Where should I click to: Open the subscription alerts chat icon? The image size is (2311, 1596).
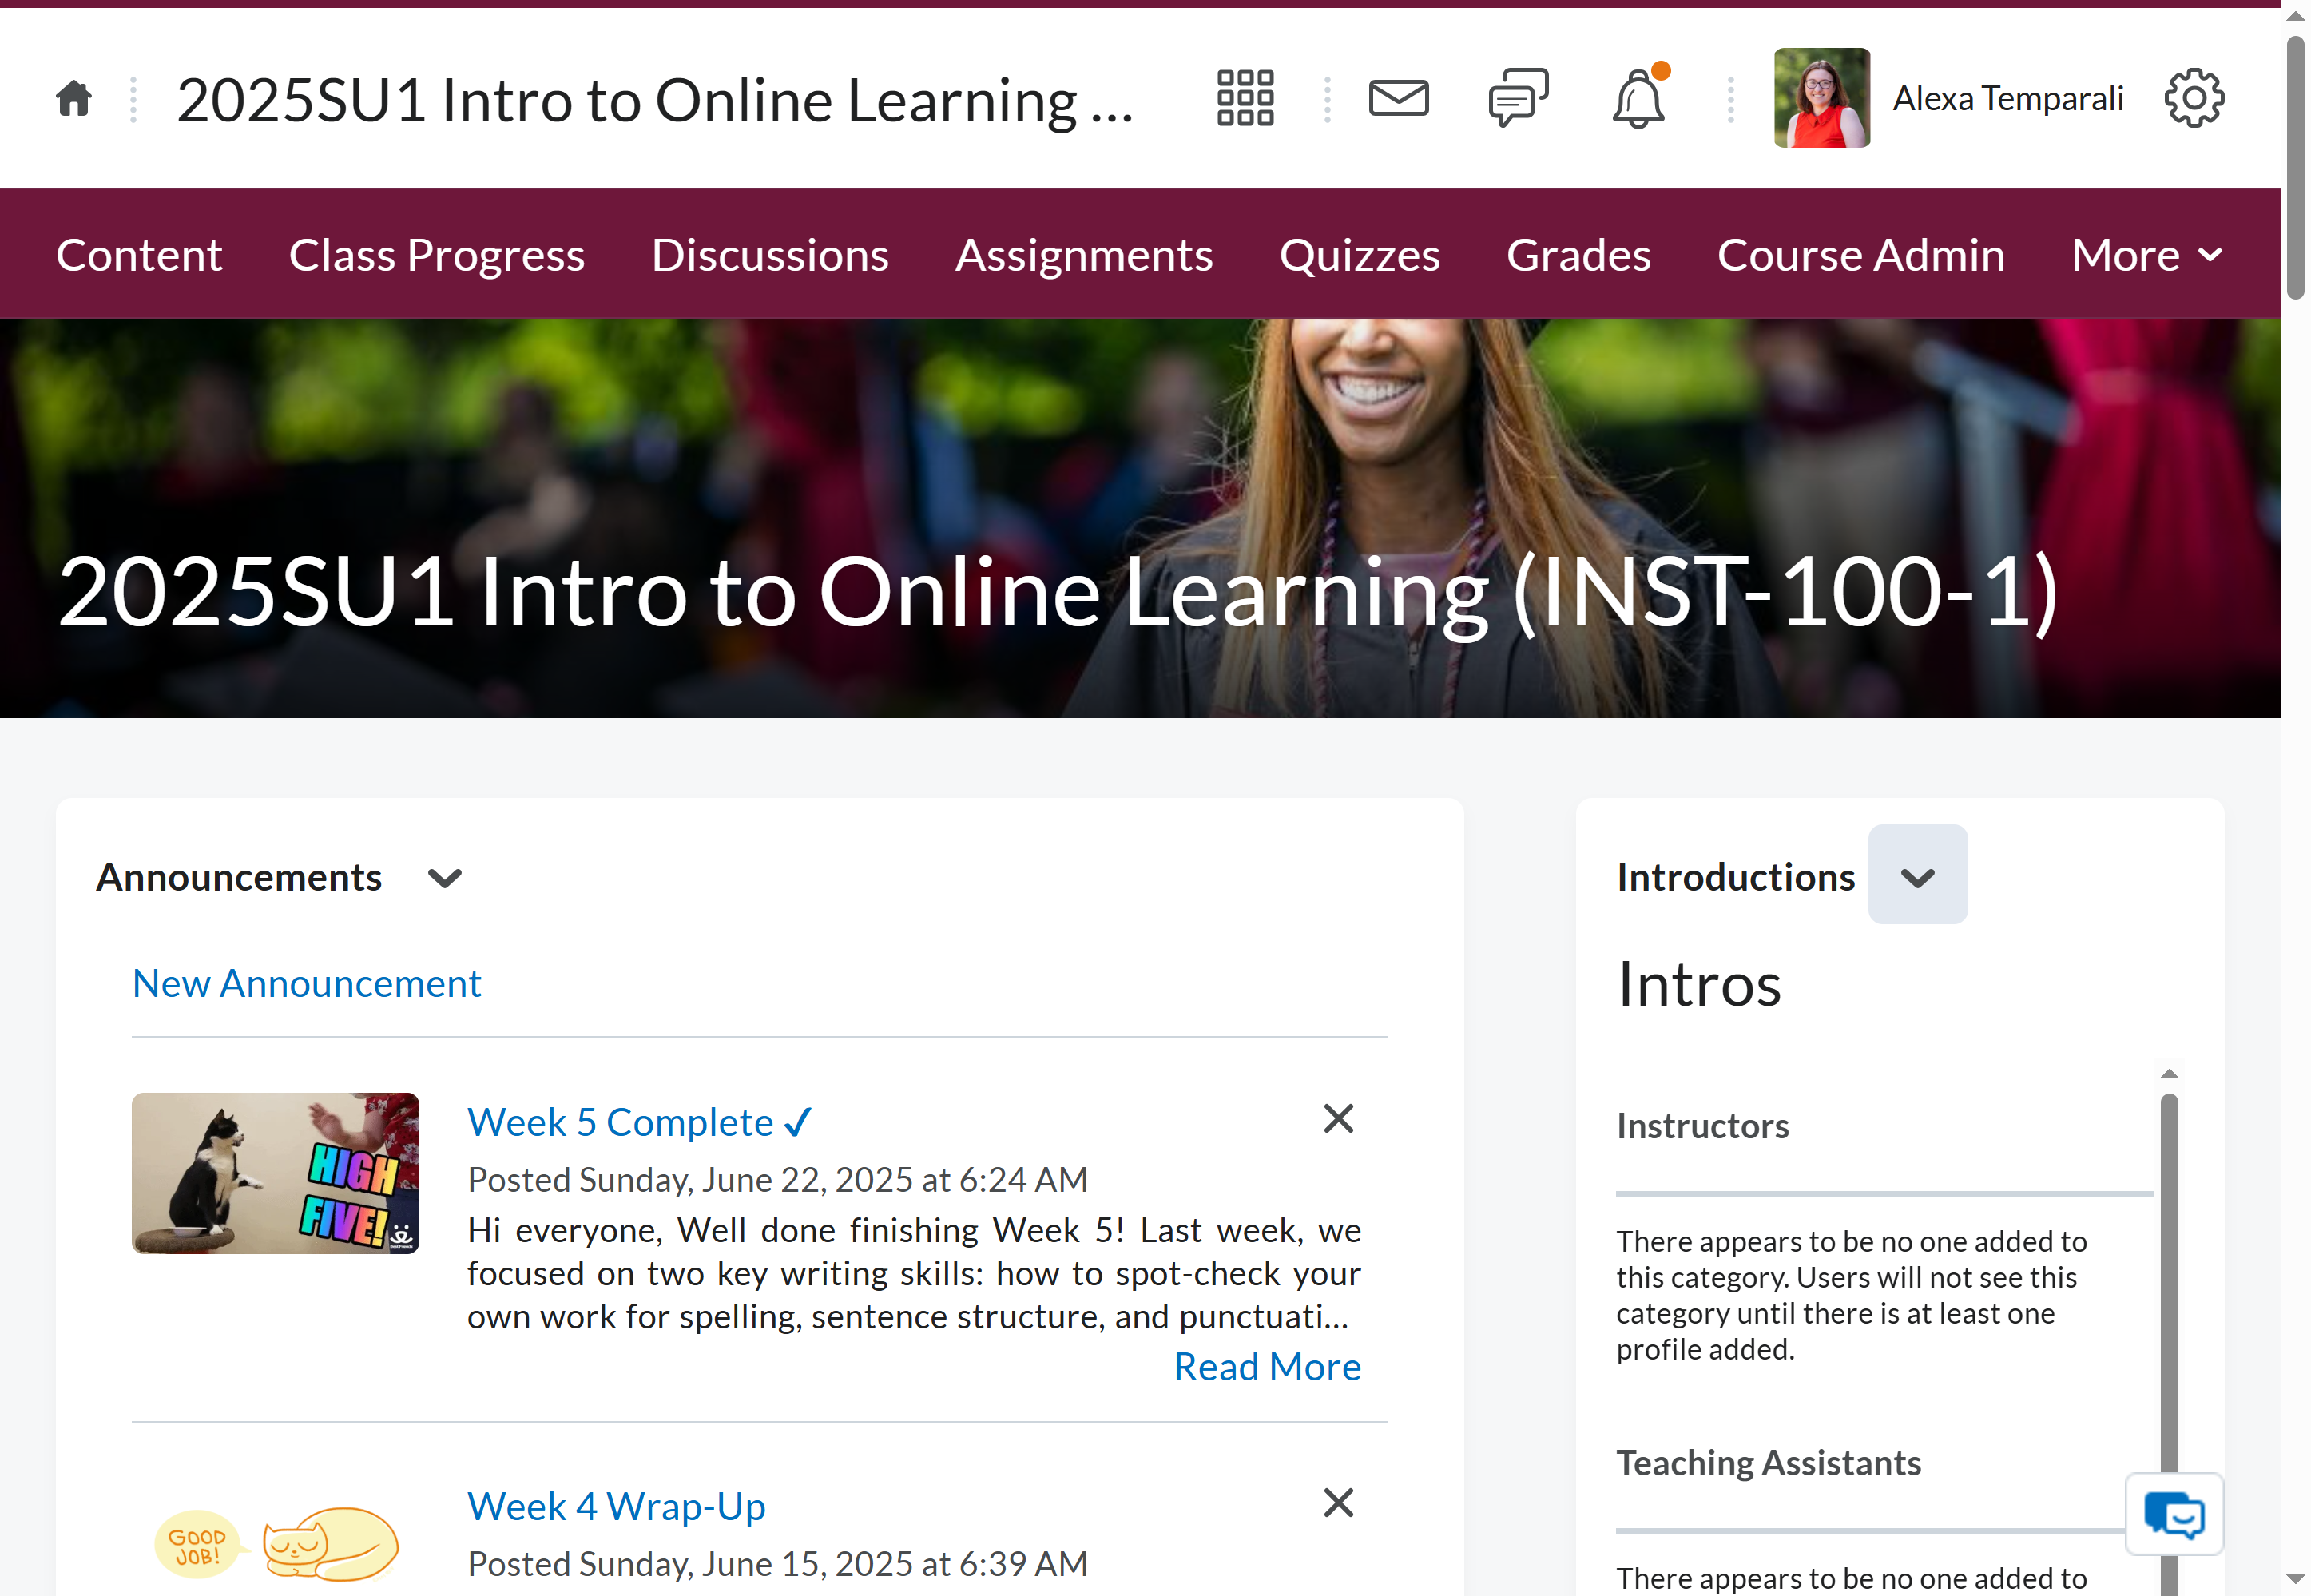coord(1518,98)
